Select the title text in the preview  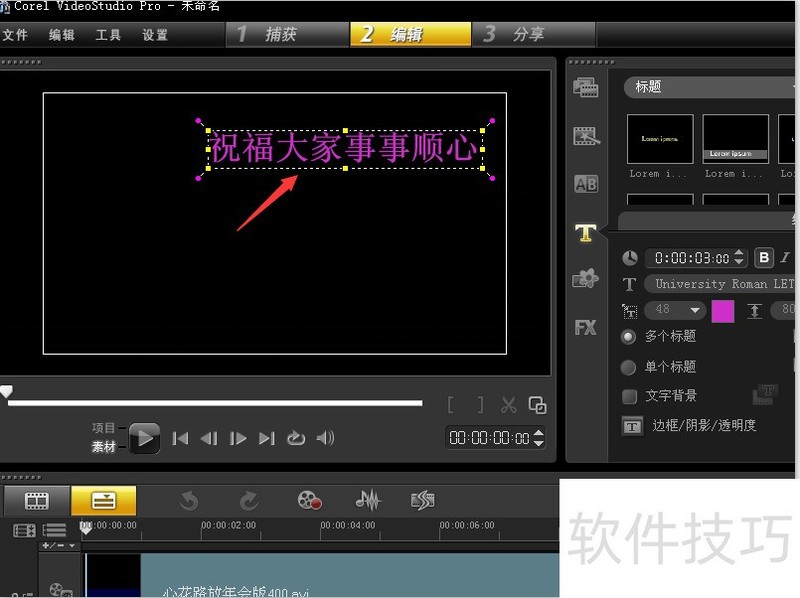coord(344,148)
